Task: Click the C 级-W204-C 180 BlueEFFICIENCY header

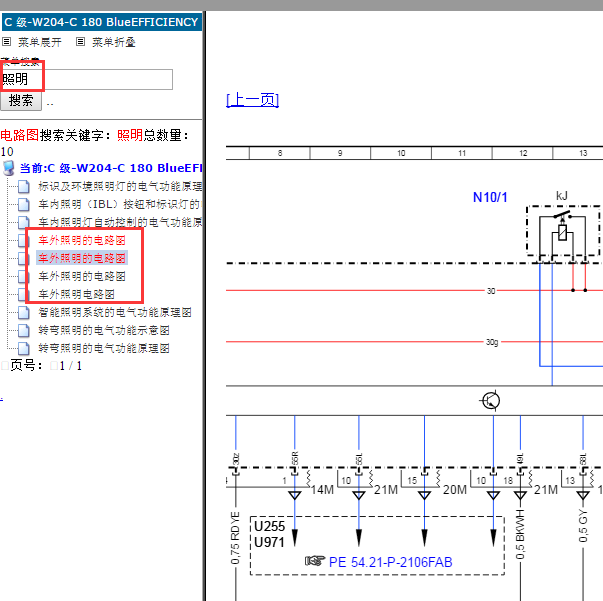Action: coord(102,22)
